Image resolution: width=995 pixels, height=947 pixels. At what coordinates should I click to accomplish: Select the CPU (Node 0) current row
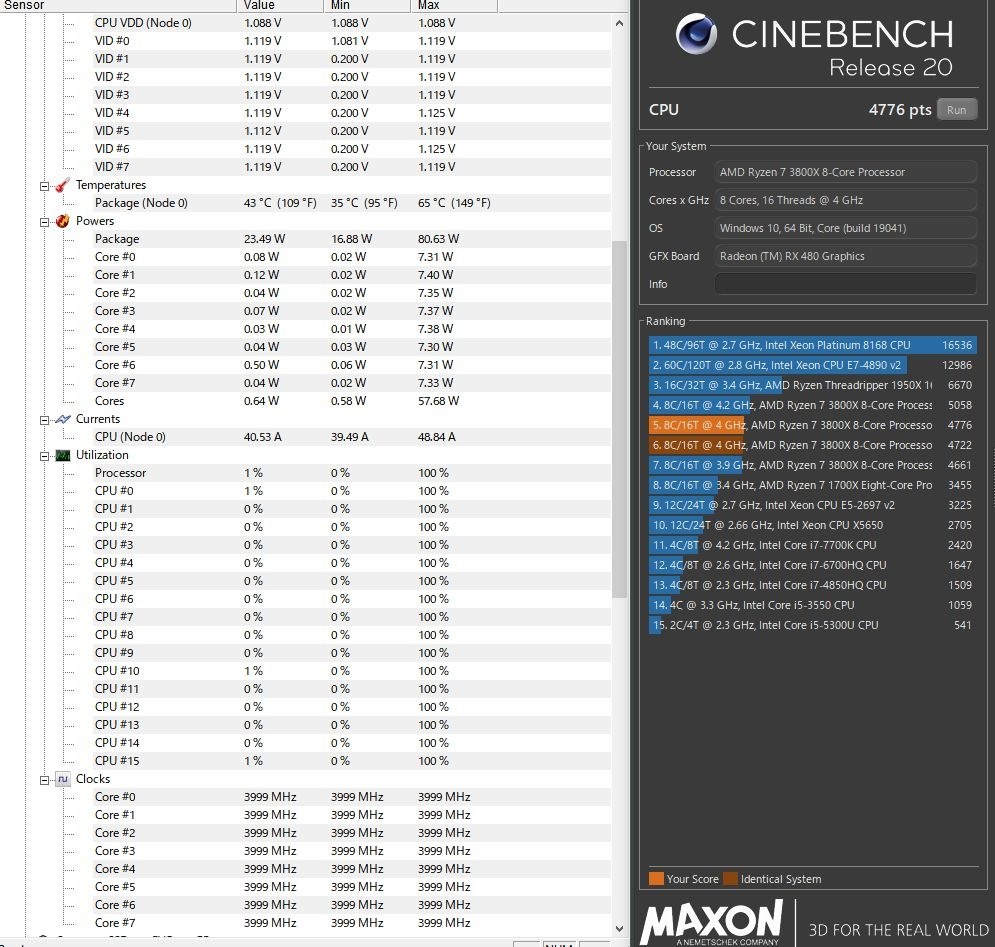[x=352, y=437]
